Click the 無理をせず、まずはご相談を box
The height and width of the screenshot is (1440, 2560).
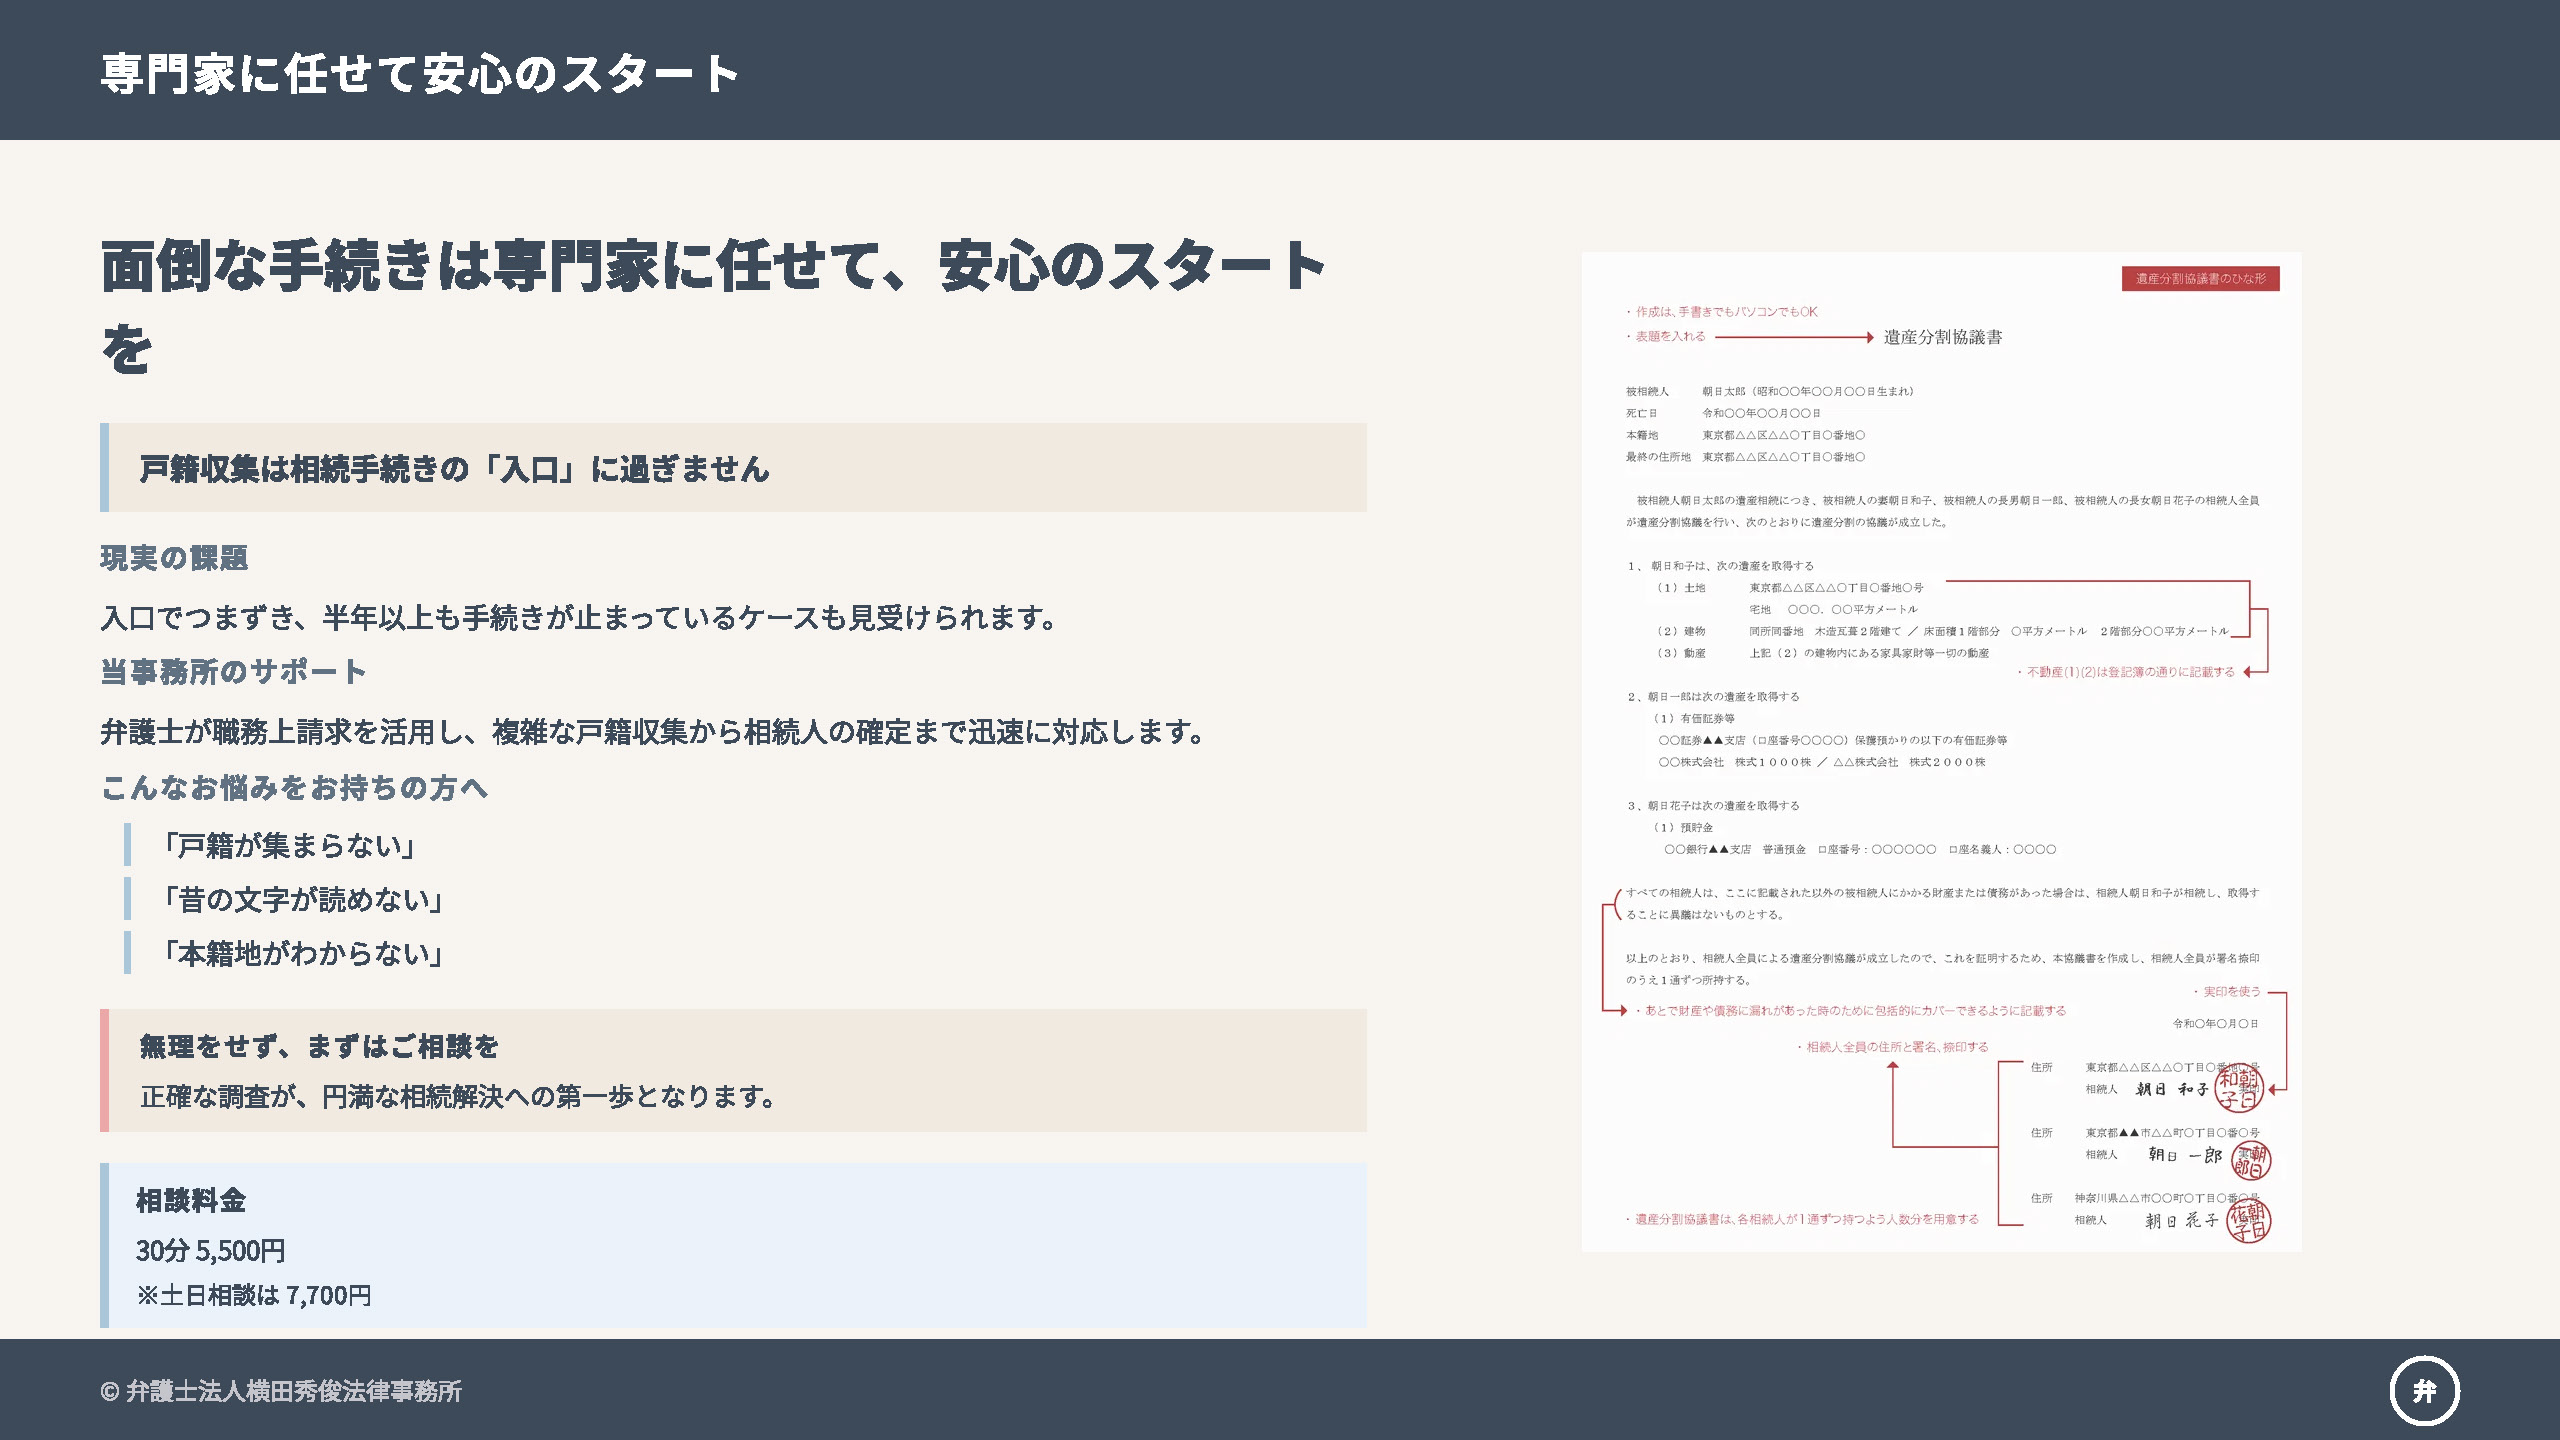pyautogui.click(x=733, y=1070)
